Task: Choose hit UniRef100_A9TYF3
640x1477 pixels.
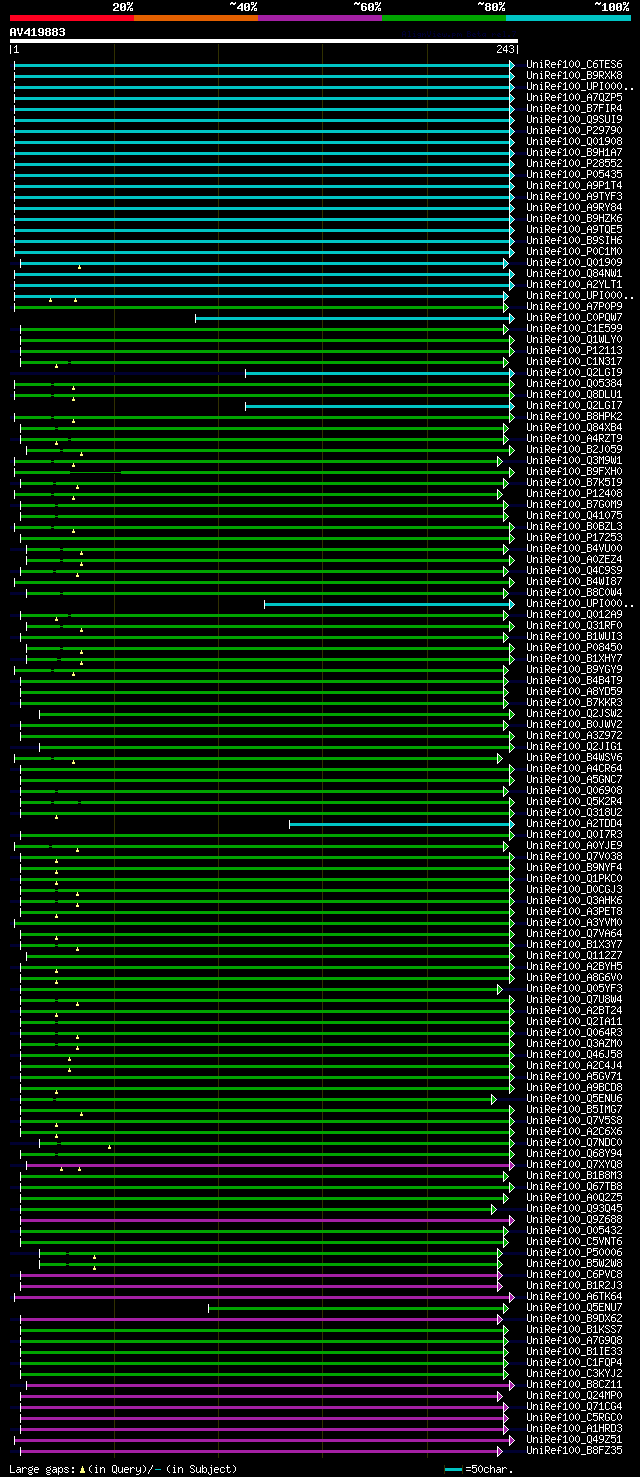Action: pyautogui.click(x=574, y=196)
